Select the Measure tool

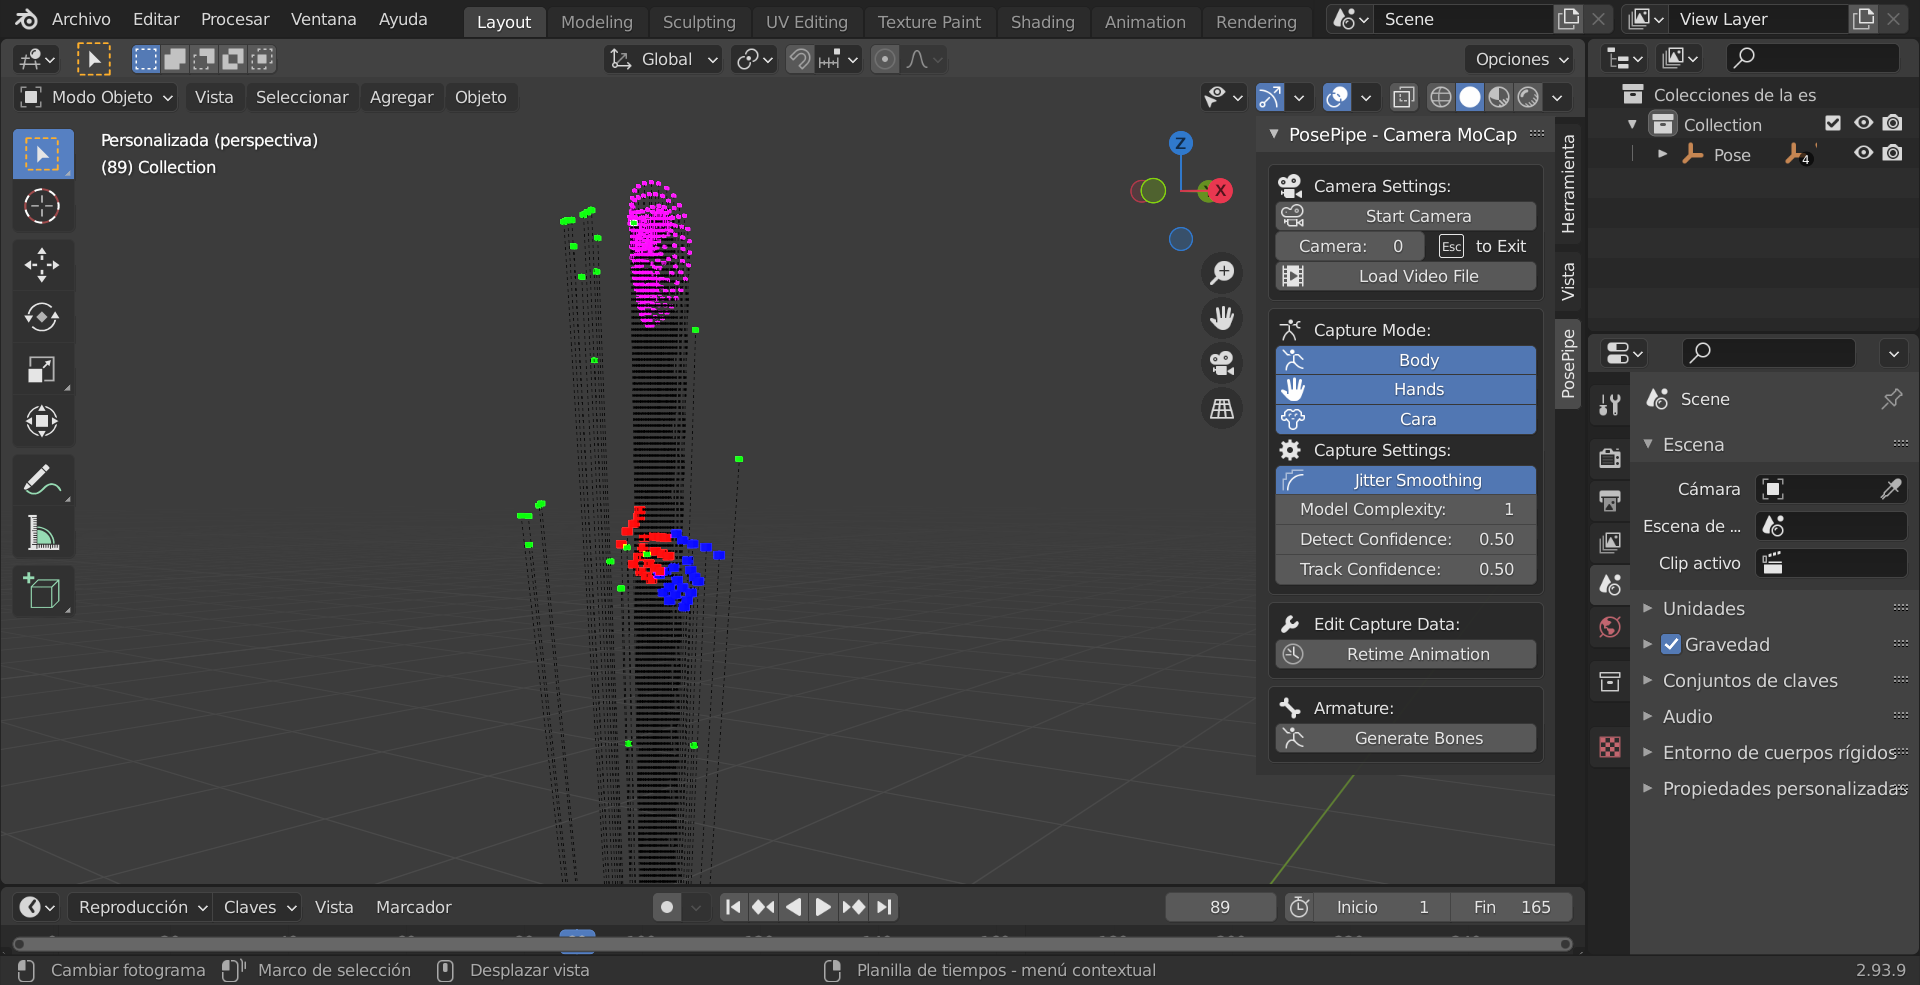point(42,533)
